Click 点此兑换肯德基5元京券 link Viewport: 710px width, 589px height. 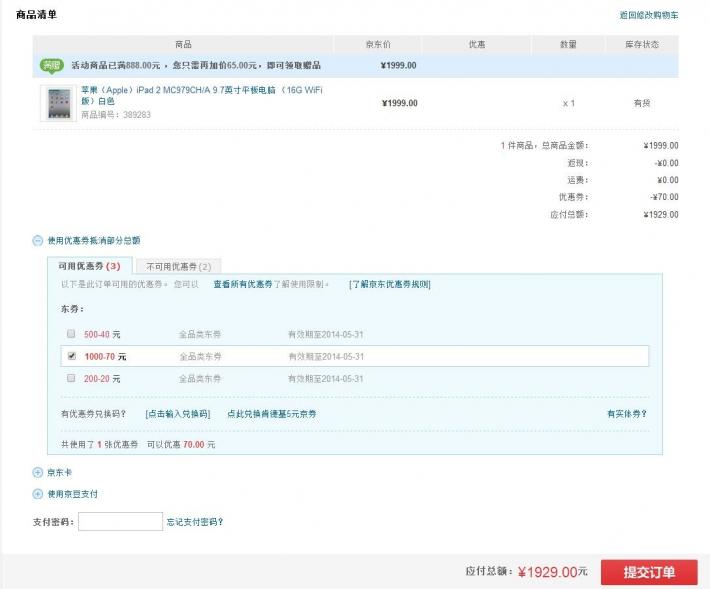(271, 413)
